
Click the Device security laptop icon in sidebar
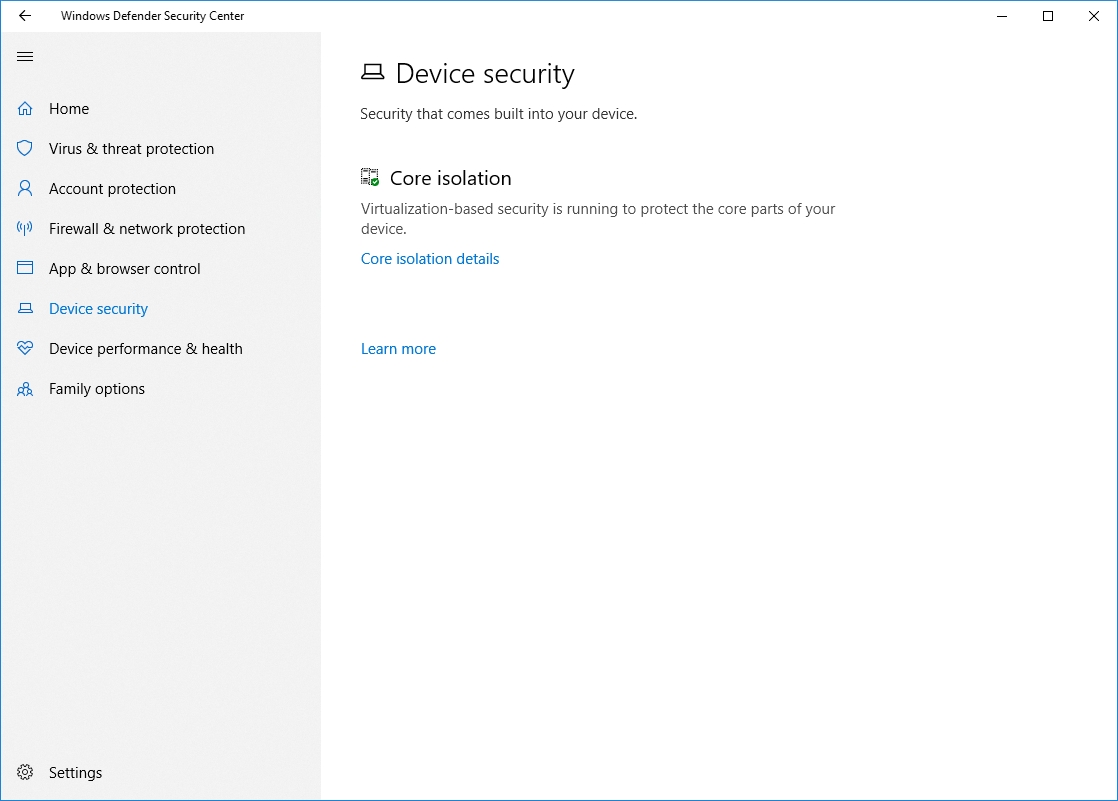[x=25, y=309]
